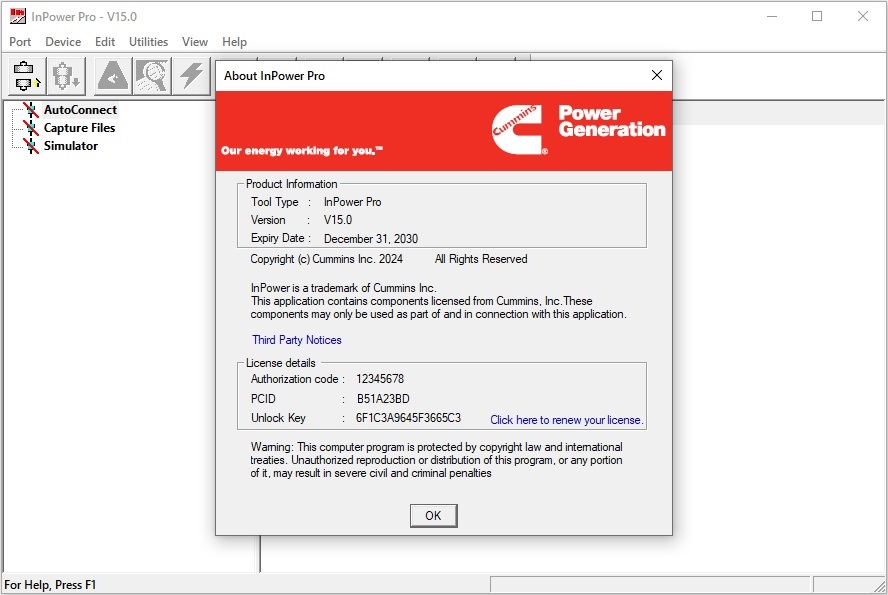Open the Utilities menu
Image resolution: width=888 pixels, height=595 pixels.
click(148, 42)
